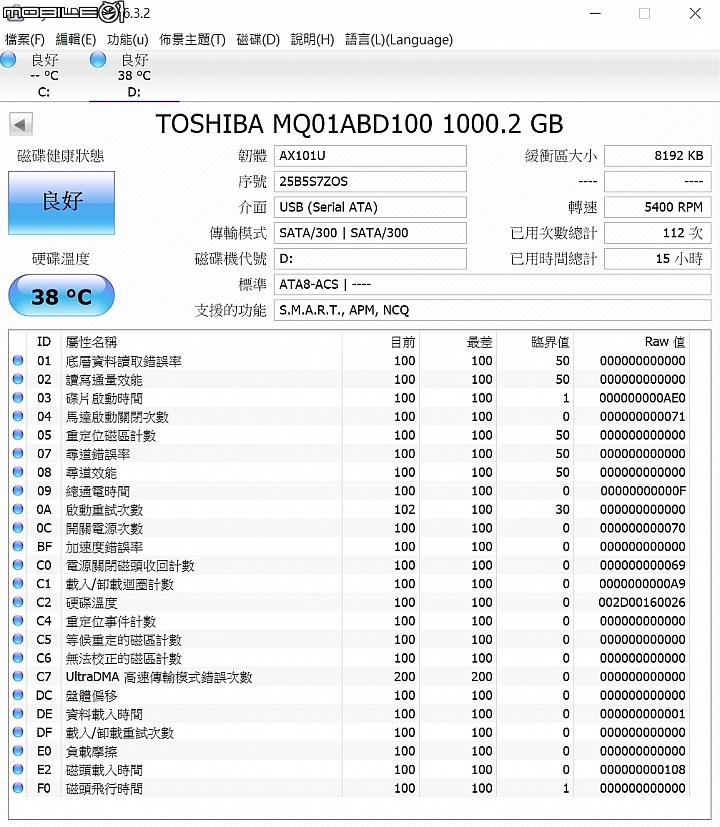This screenshot has width=720, height=827.
Task: Click the TOSHIBA MQ01ABD100 1000.2 GB title
Action: click(360, 124)
